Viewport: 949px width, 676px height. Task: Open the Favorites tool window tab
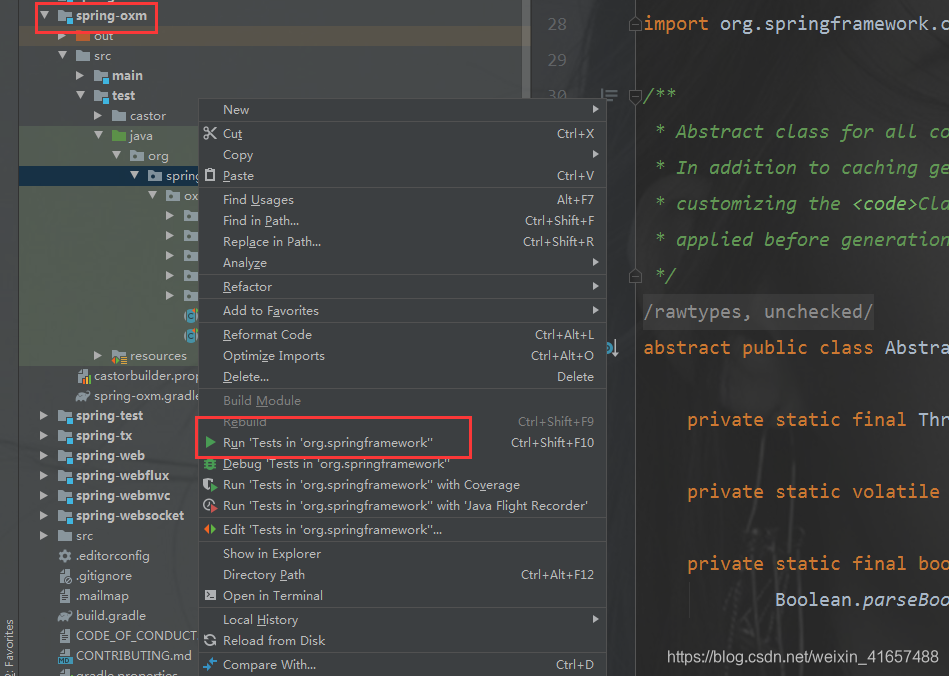point(8,646)
